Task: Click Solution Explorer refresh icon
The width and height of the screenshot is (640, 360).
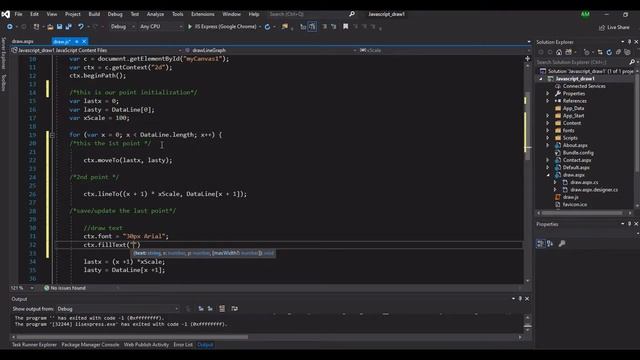Action: click(609, 52)
